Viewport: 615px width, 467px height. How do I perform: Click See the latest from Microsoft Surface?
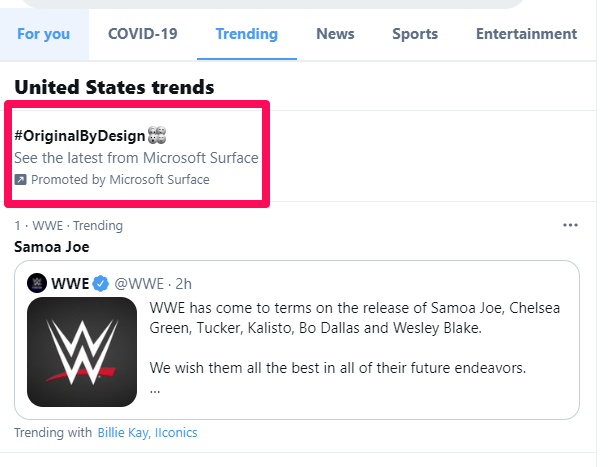[x=136, y=158]
